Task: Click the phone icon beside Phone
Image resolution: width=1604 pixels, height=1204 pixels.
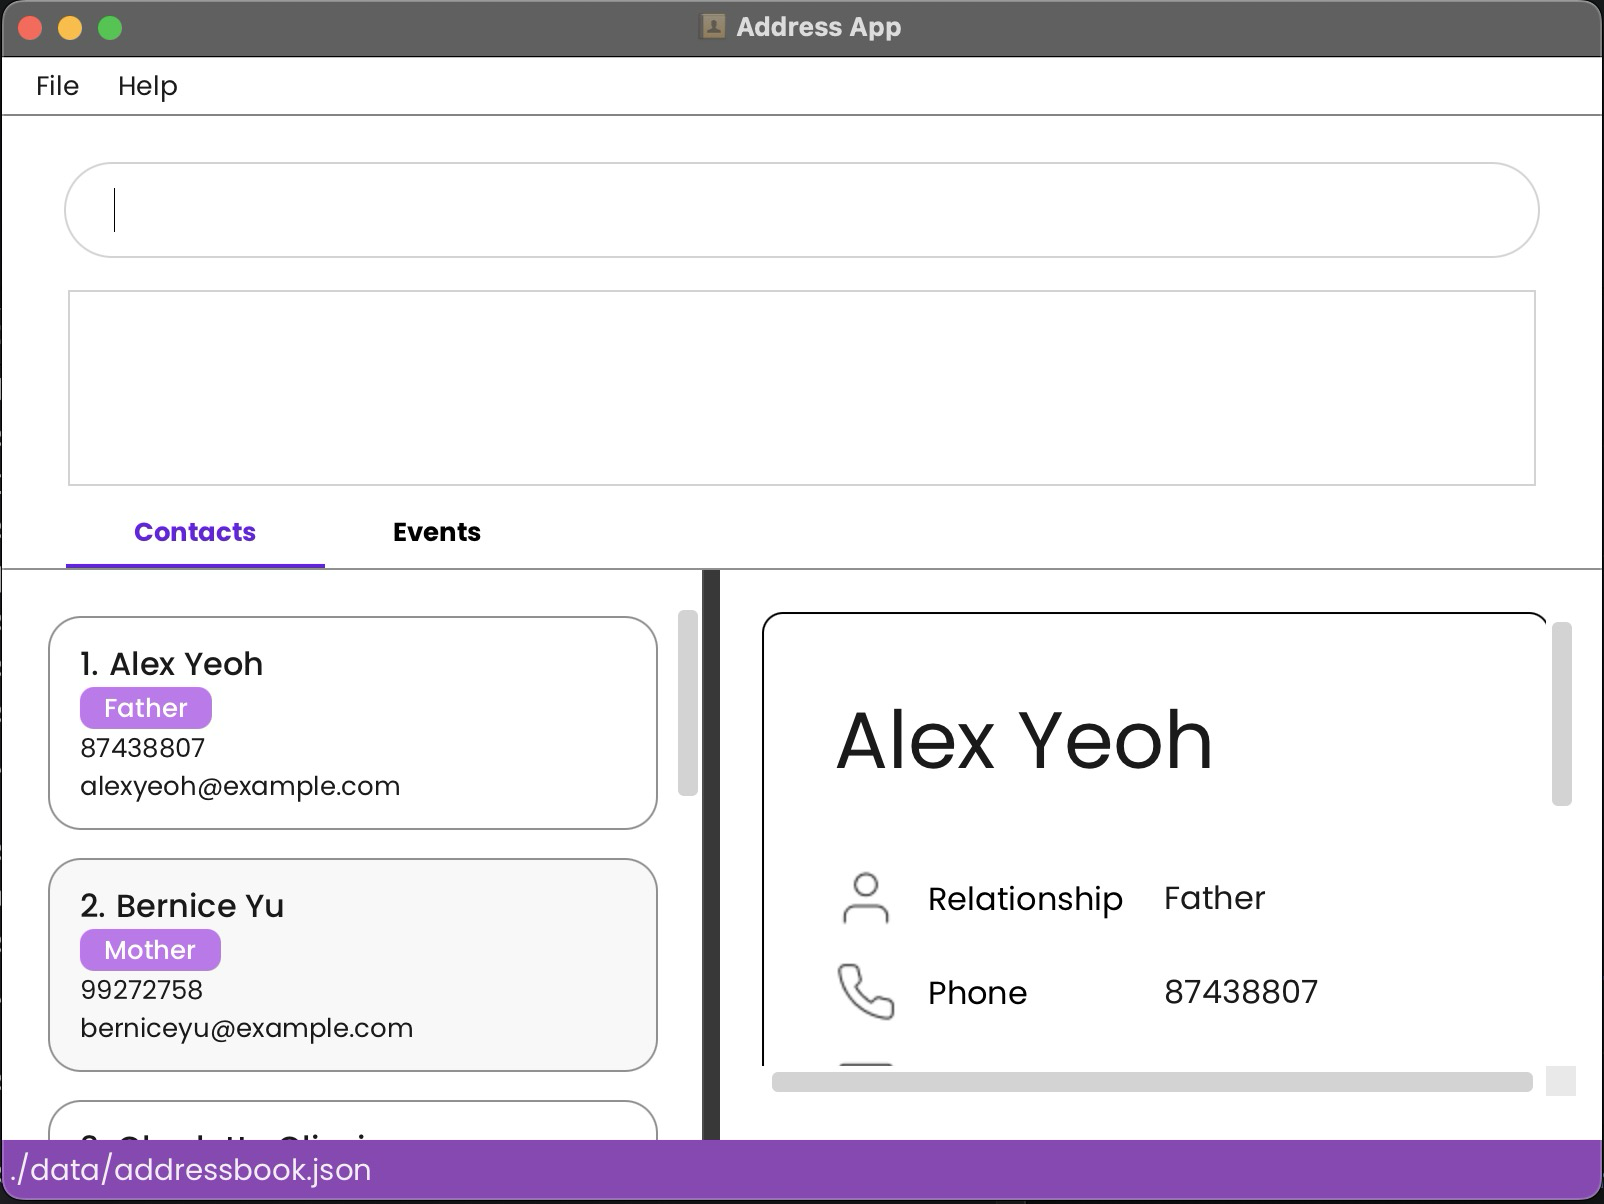Action: tap(866, 991)
